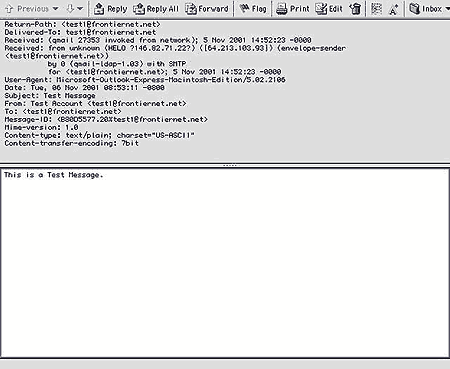This screenshot has width=450, height=369.
Task: Open the dropdown arrow beside Previous
Action: [55, 9]
